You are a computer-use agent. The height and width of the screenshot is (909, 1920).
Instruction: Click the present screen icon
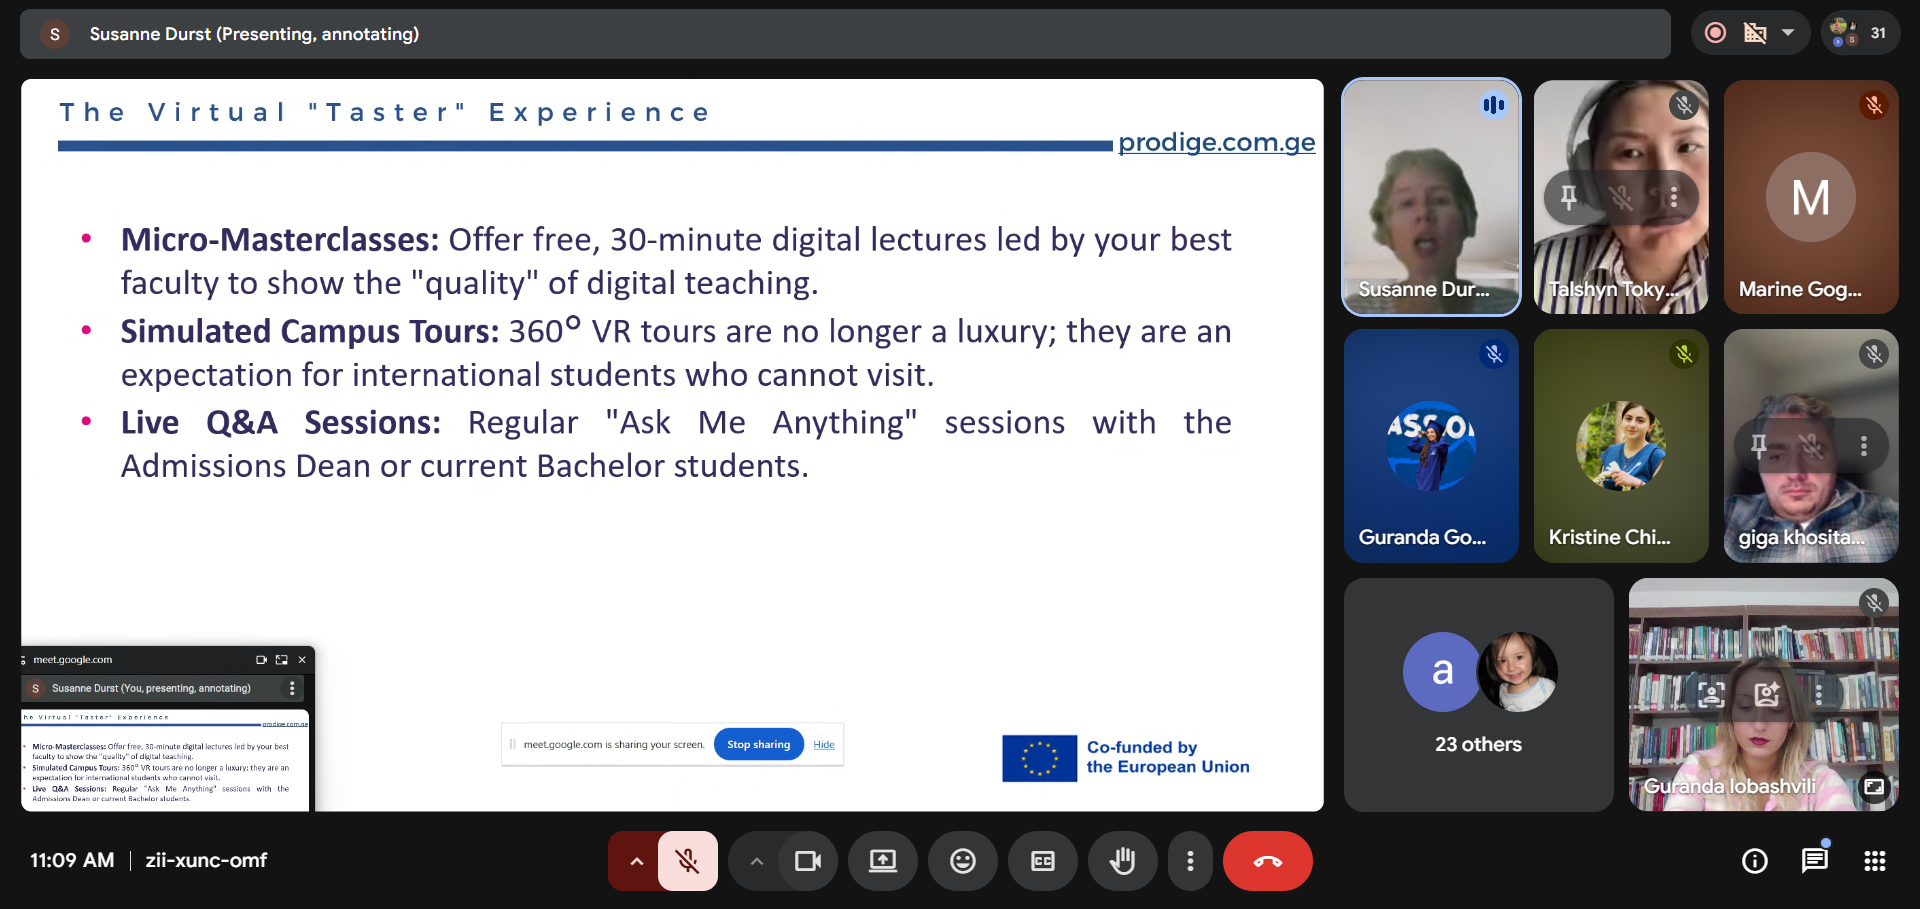pos(882,861)
